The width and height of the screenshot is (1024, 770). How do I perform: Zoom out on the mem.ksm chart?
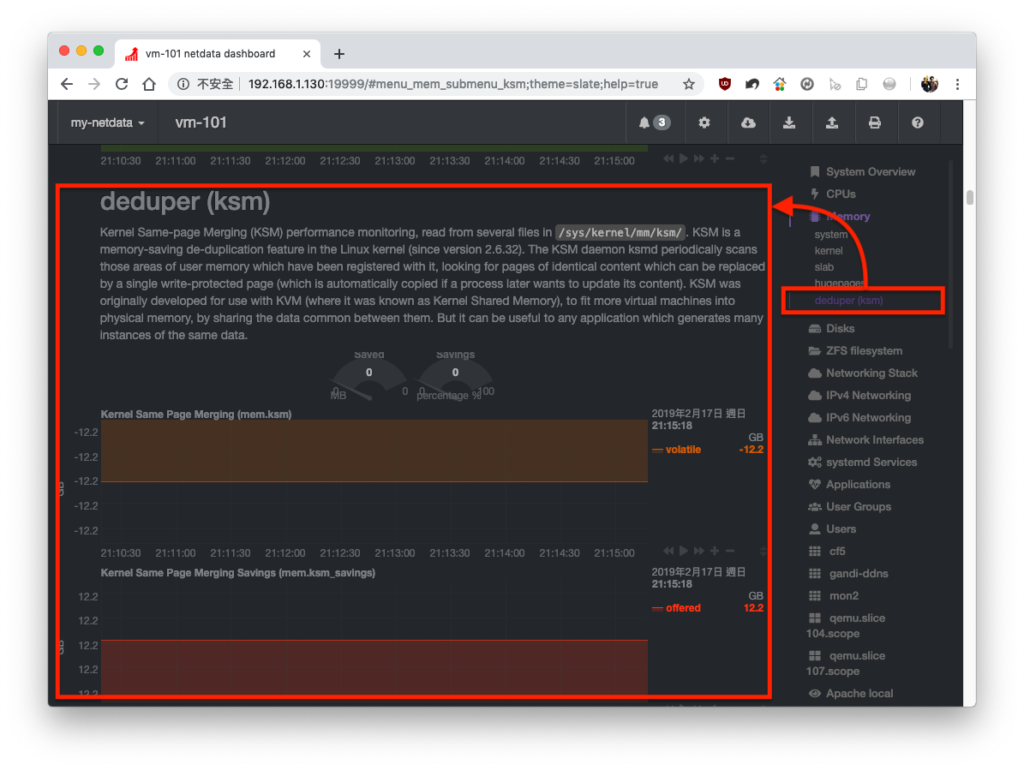coord(729,551)
